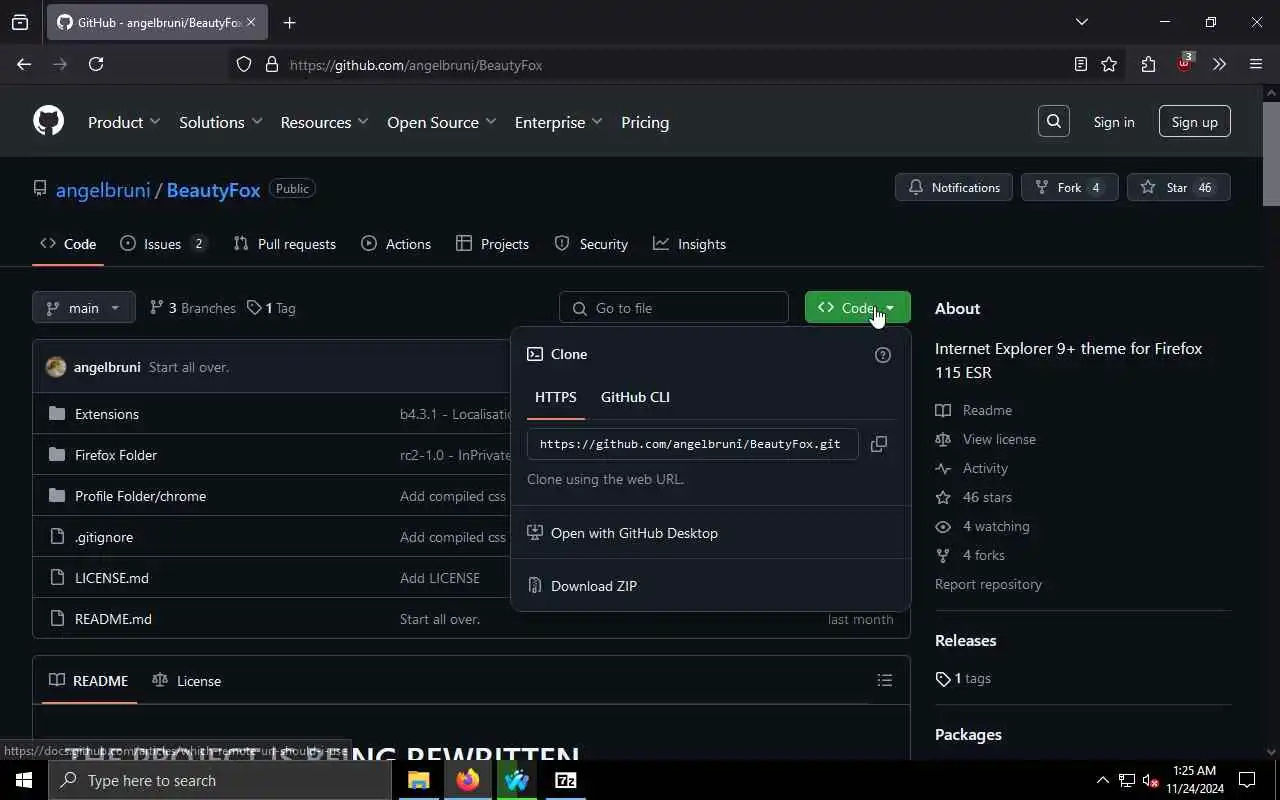The image size is (1280, 800).
Task: Click the uBlock Origin toolbar icon
Action: pyautogui.click(x=1184, y=63)
